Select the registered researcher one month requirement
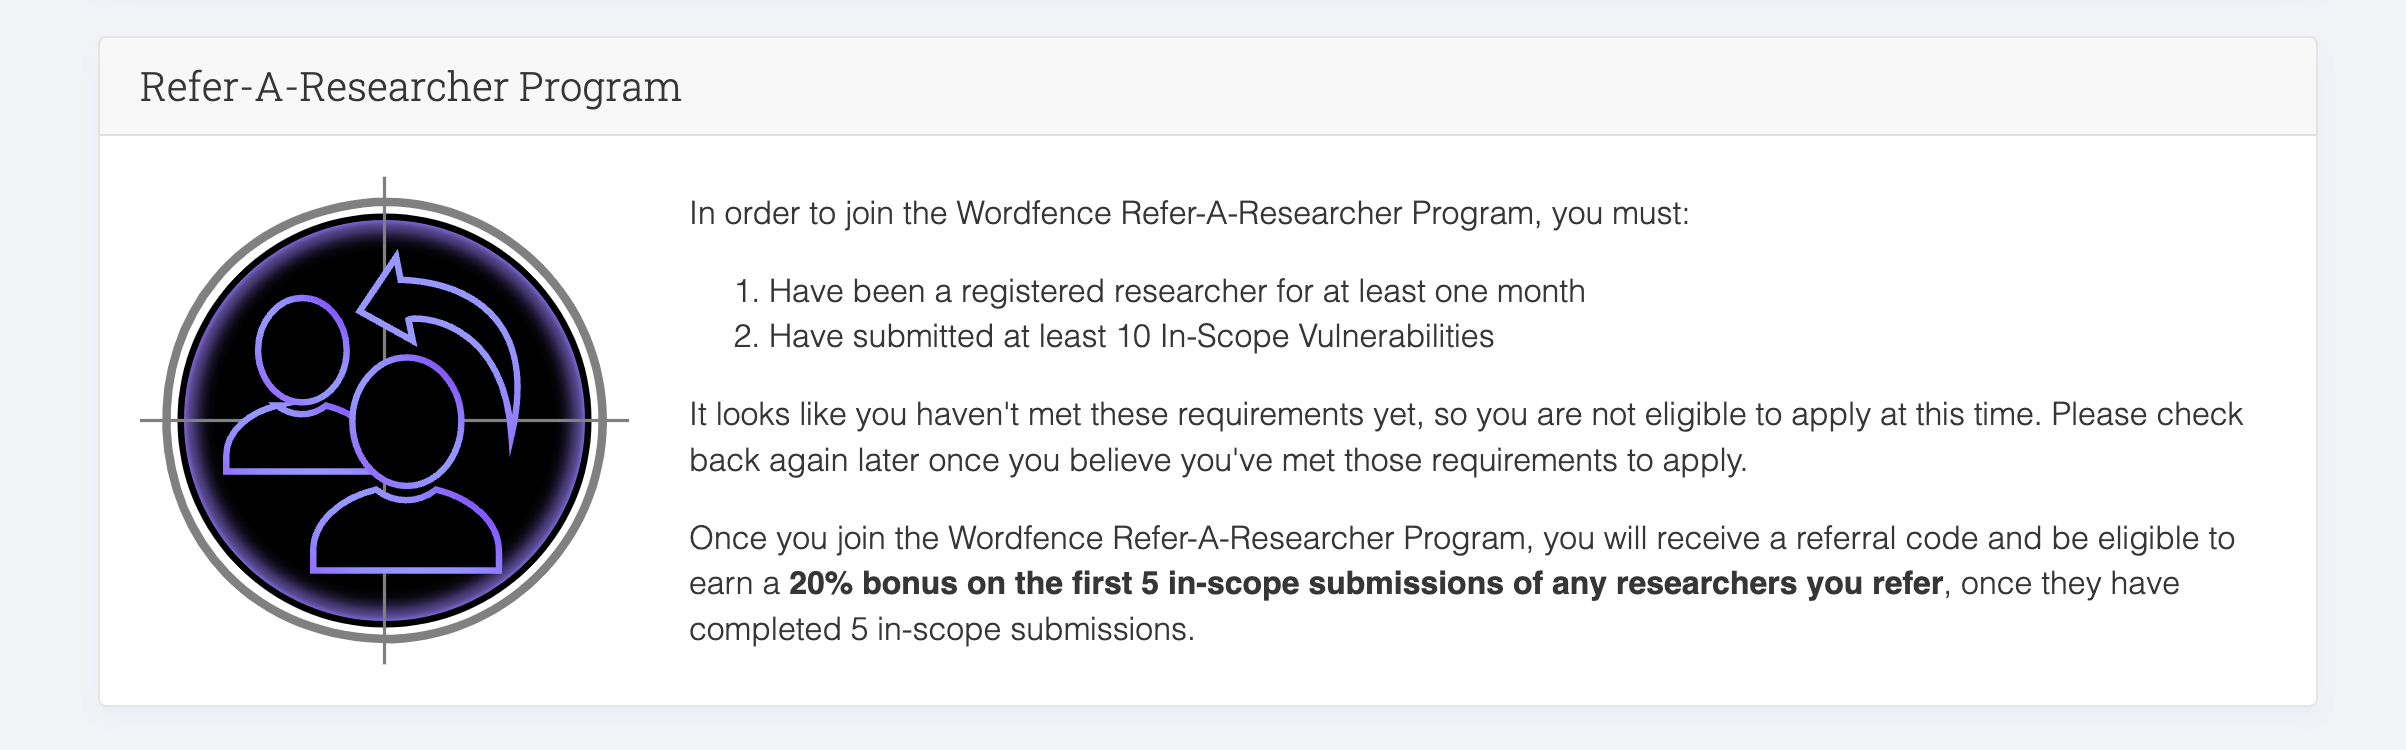 pos(1176,291)
